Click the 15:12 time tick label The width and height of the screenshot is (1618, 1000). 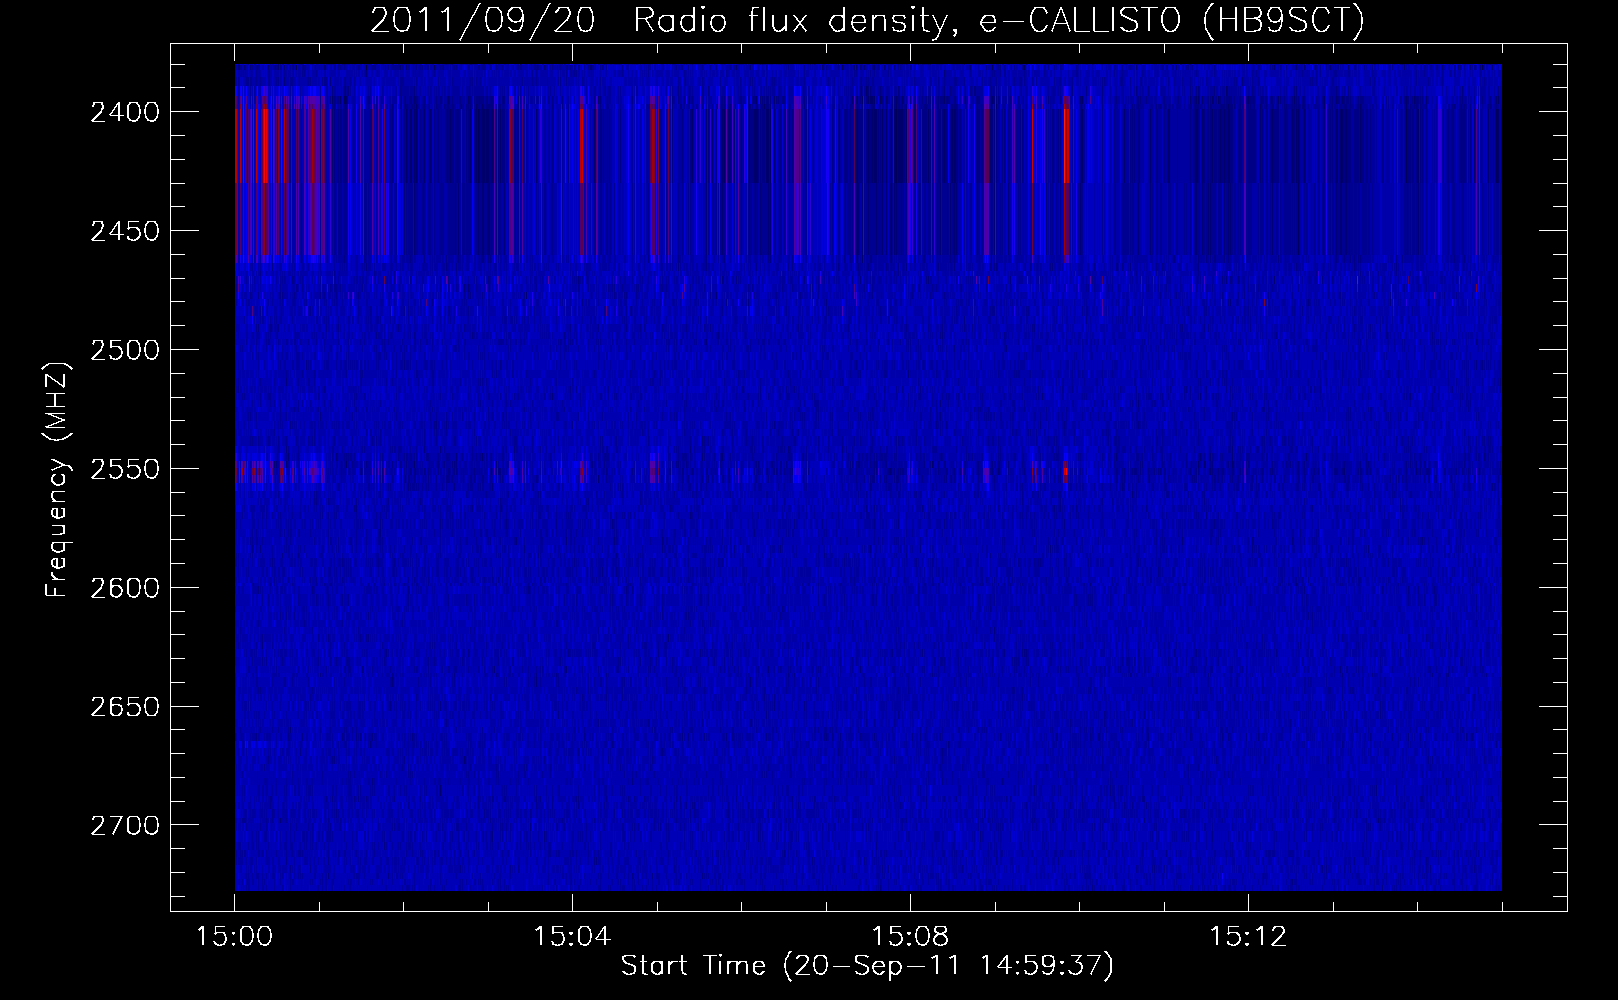pos(1247,937)
